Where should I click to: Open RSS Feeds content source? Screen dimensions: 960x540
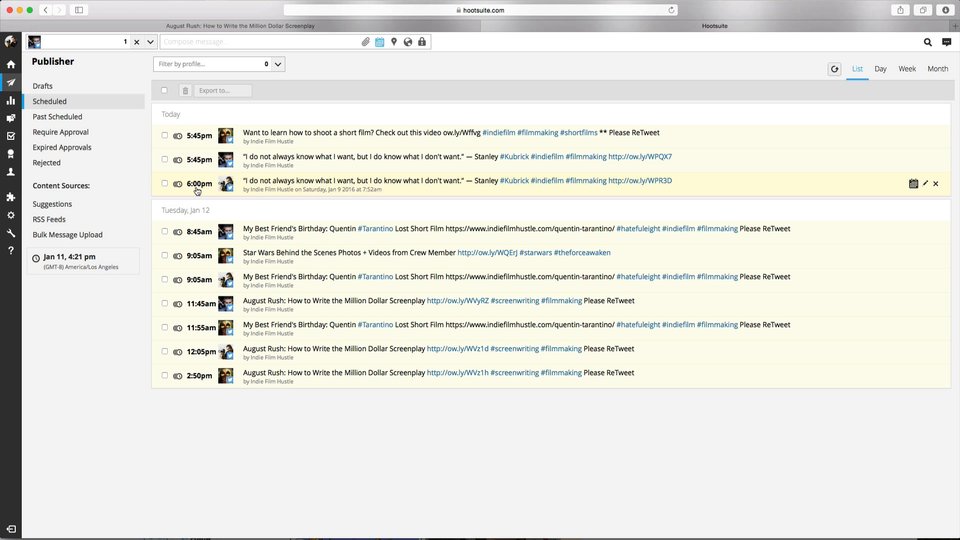[48, 219]
